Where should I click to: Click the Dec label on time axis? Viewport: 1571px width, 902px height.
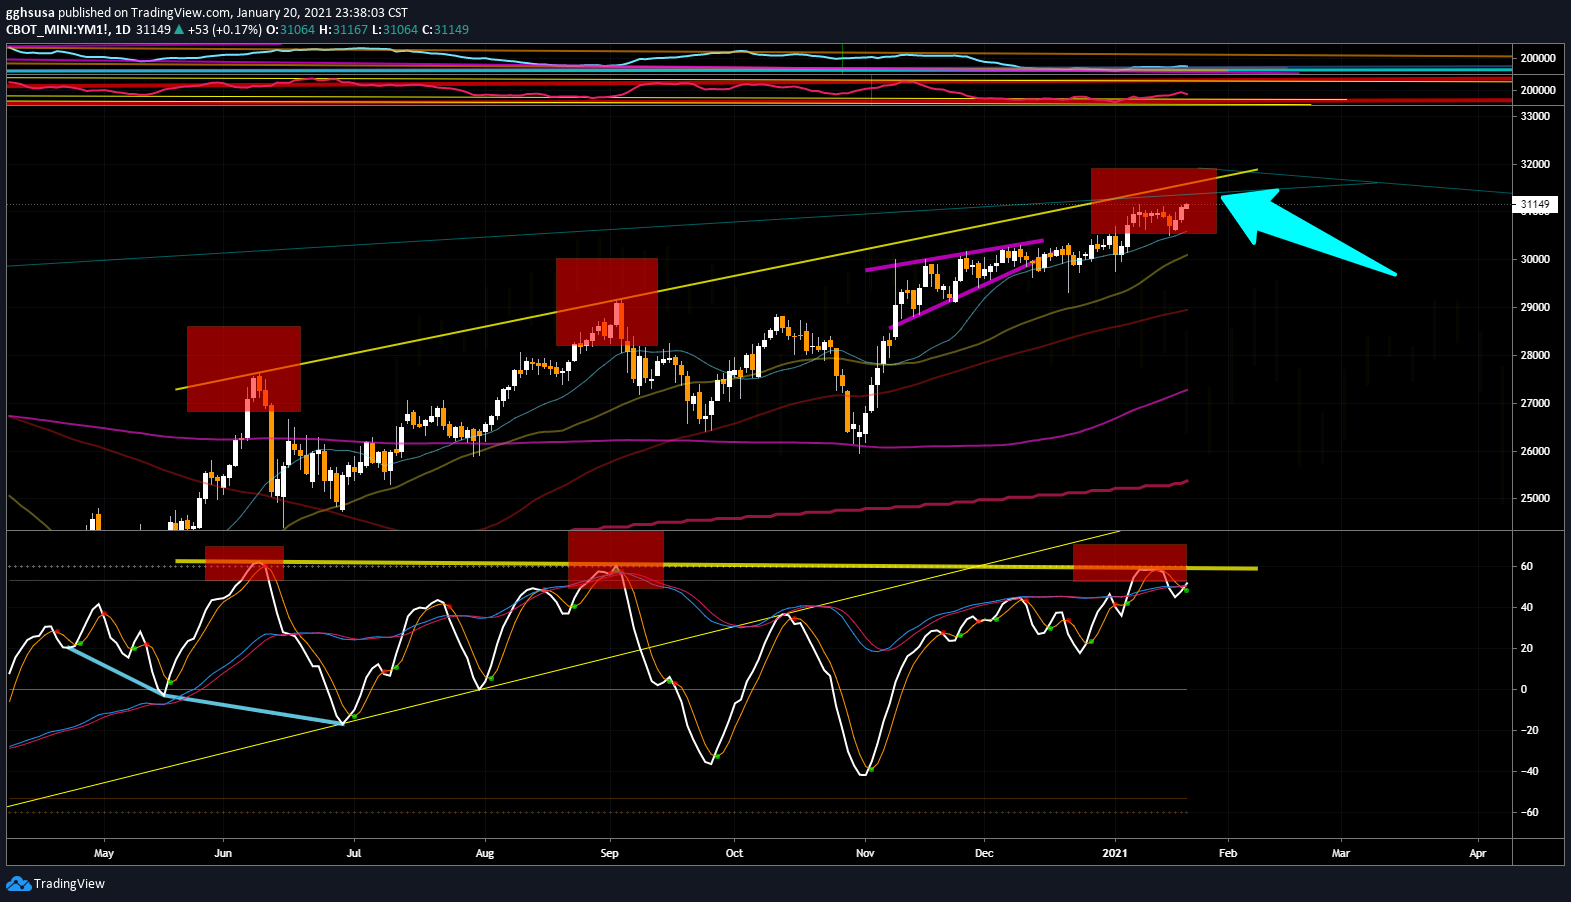pyautogui.click(x=984, y=853)
